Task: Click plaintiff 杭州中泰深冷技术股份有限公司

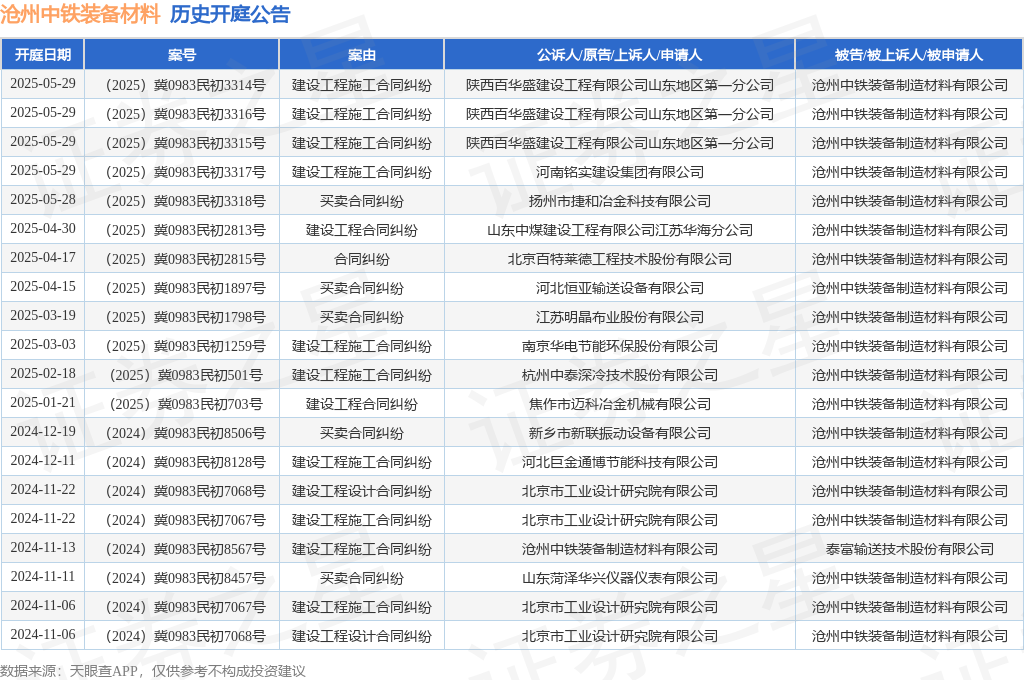Action: (620, 375)
